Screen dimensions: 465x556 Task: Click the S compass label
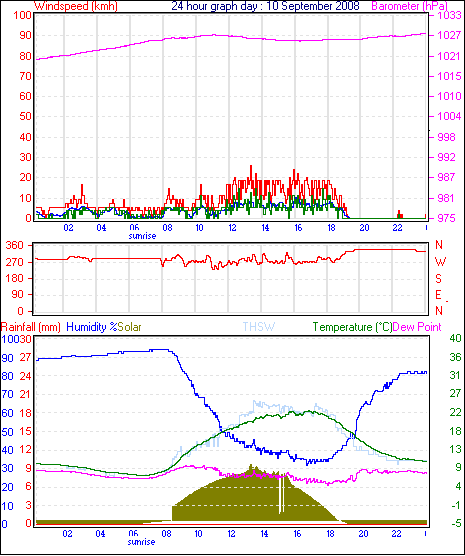pos(439,279)
